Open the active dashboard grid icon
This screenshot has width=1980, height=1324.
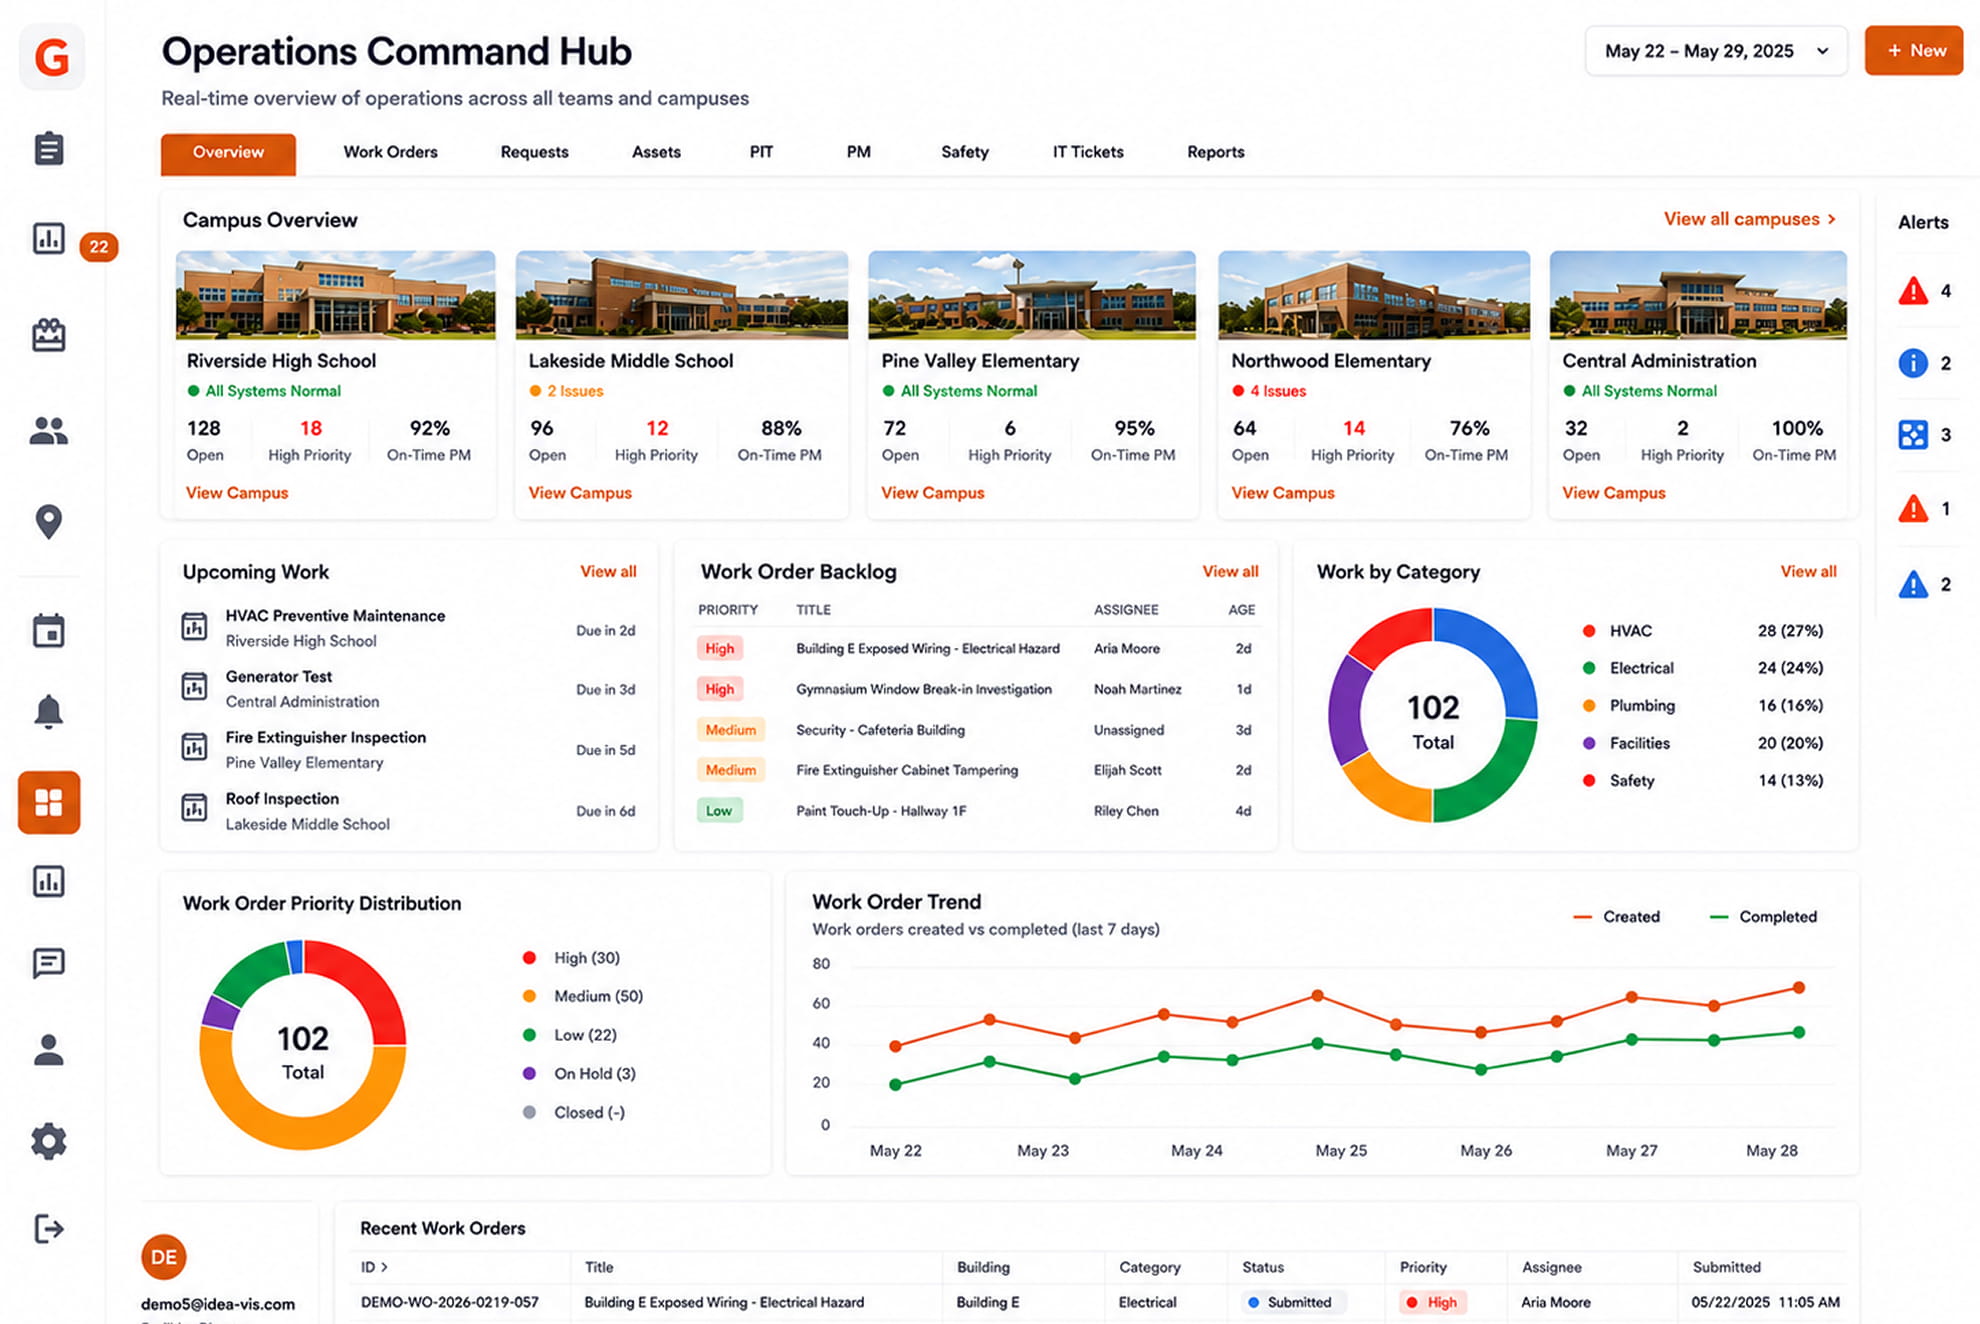pos(49,802)
